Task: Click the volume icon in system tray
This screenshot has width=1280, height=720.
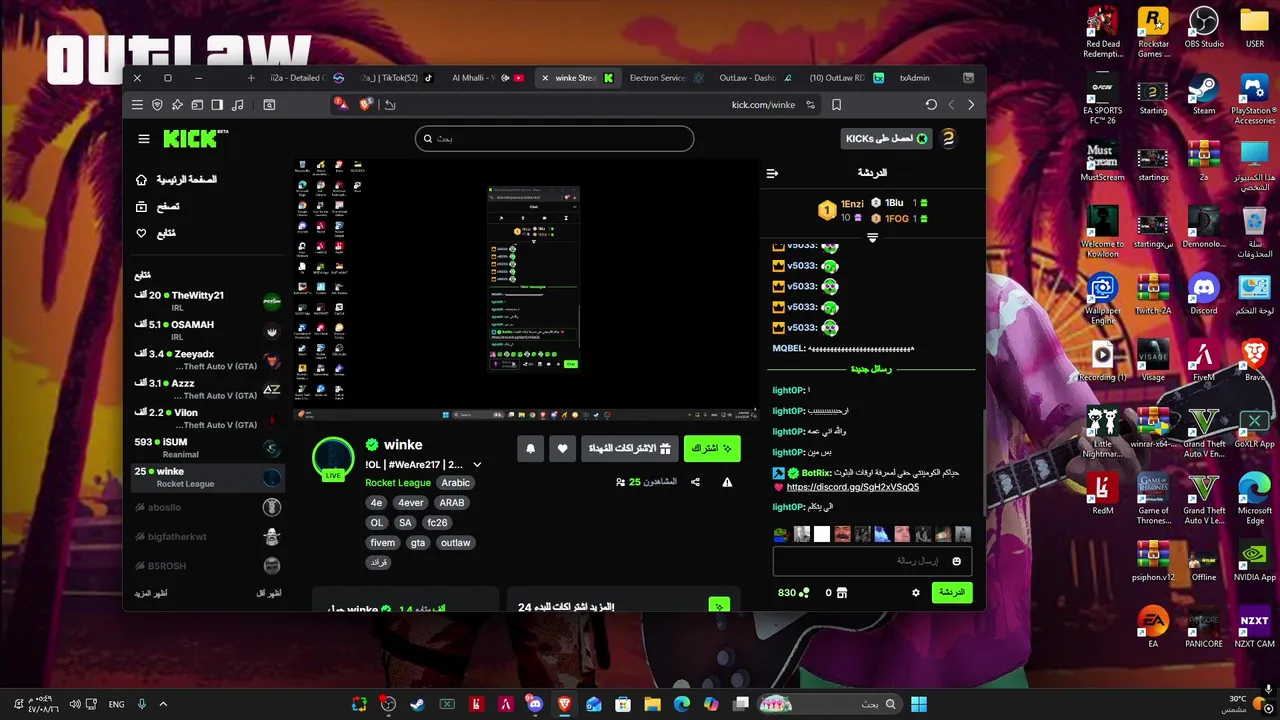Action: [75, 704]
